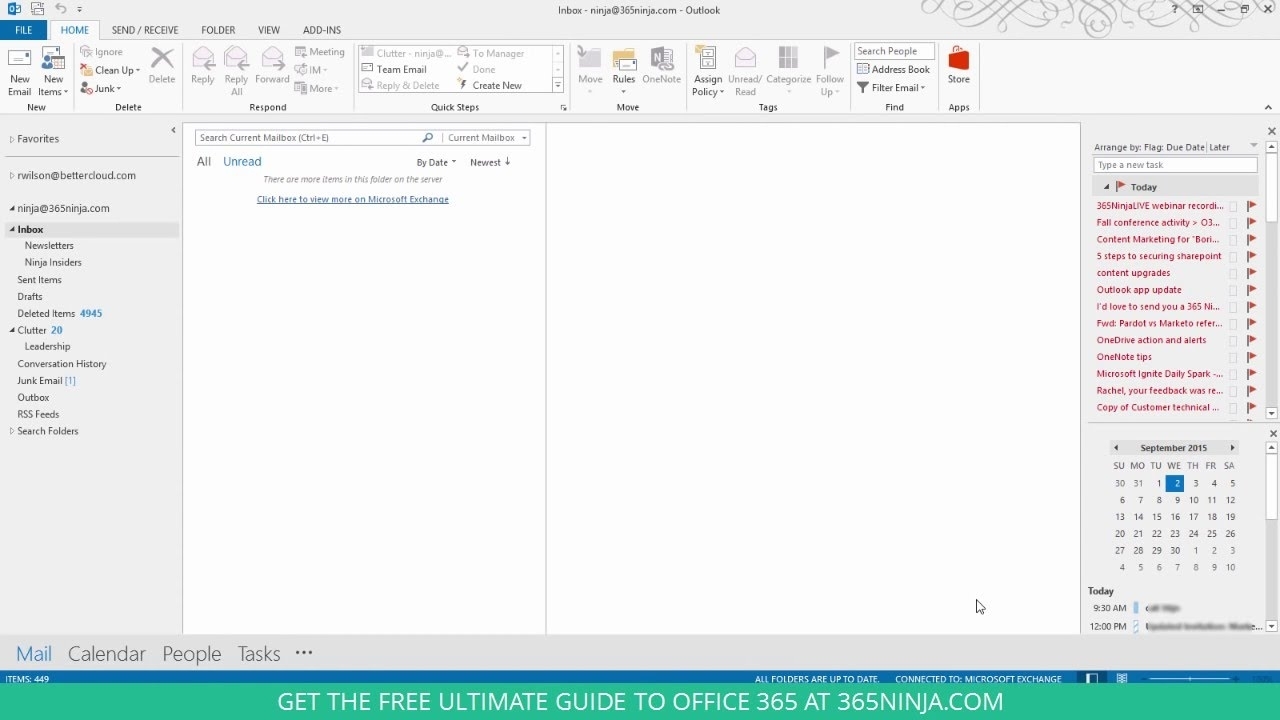
Task: Switch to People view
Action: point(192,654)
